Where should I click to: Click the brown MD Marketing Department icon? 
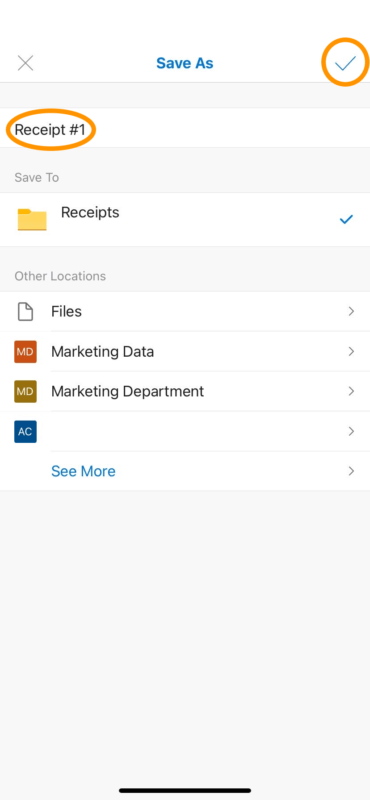[25, 391]
